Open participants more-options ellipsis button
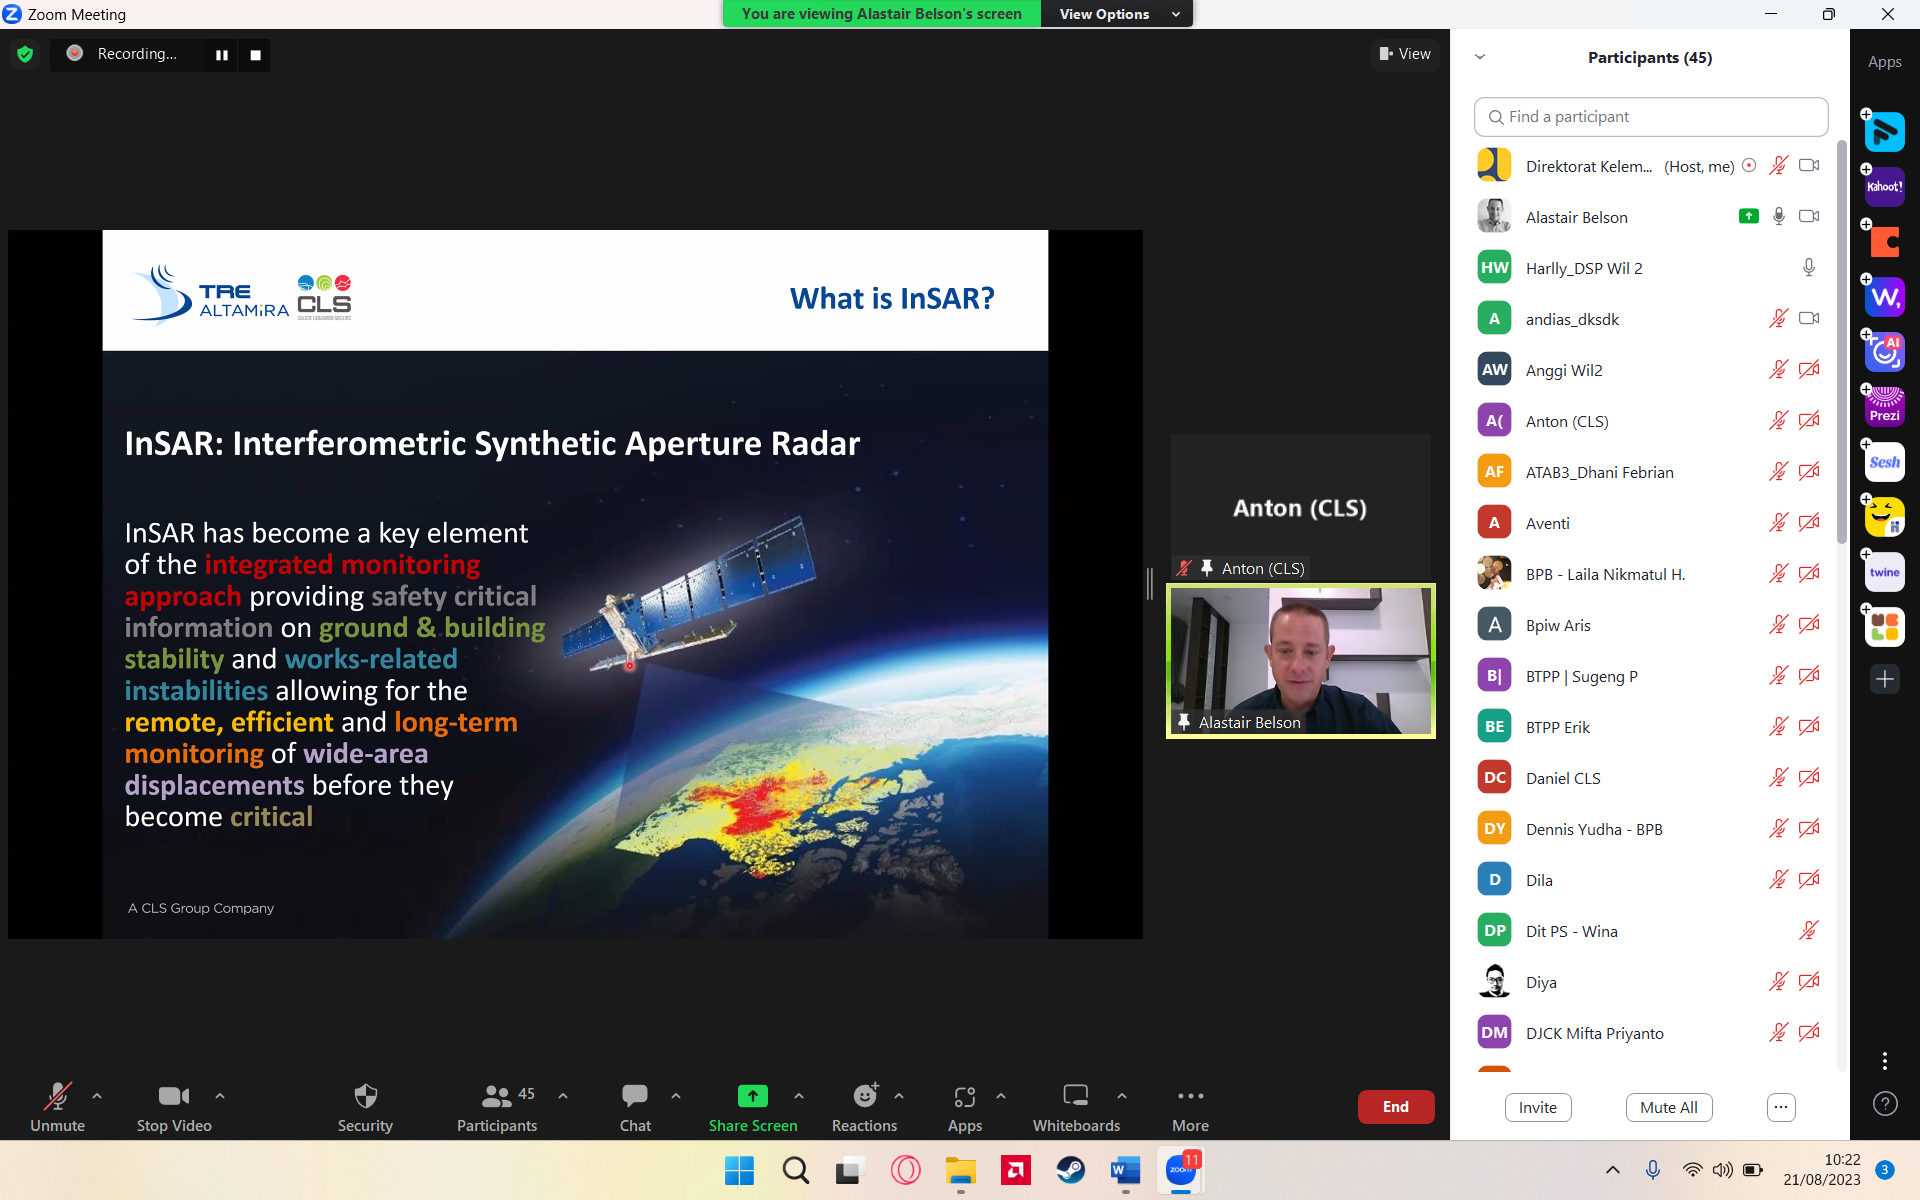 [x=1781, y=1107]
